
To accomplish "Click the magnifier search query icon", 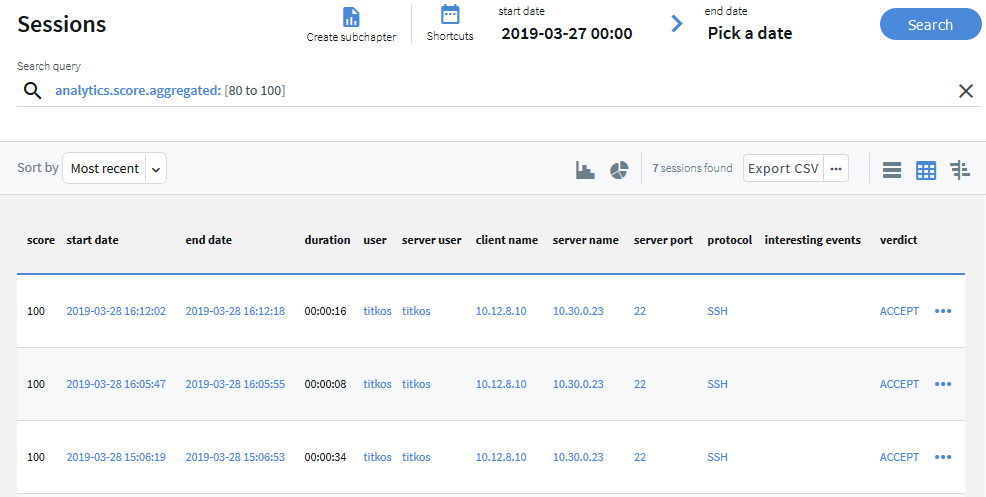I will [33, 91].
